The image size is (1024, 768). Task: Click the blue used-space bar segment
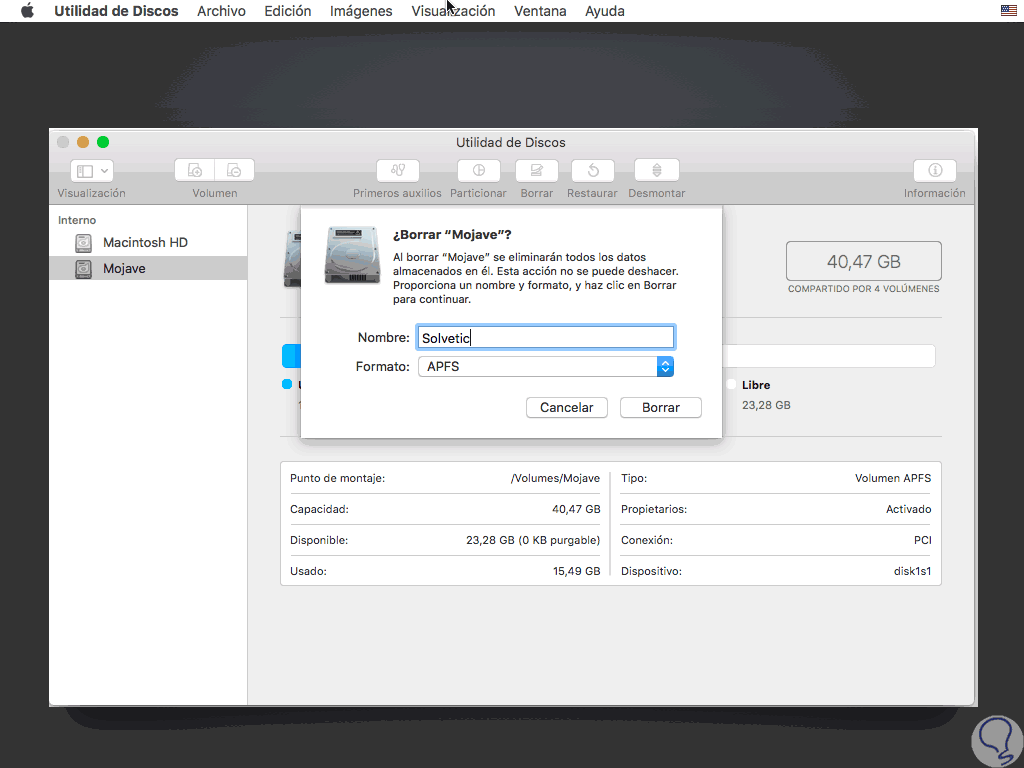tap(291, 357)
